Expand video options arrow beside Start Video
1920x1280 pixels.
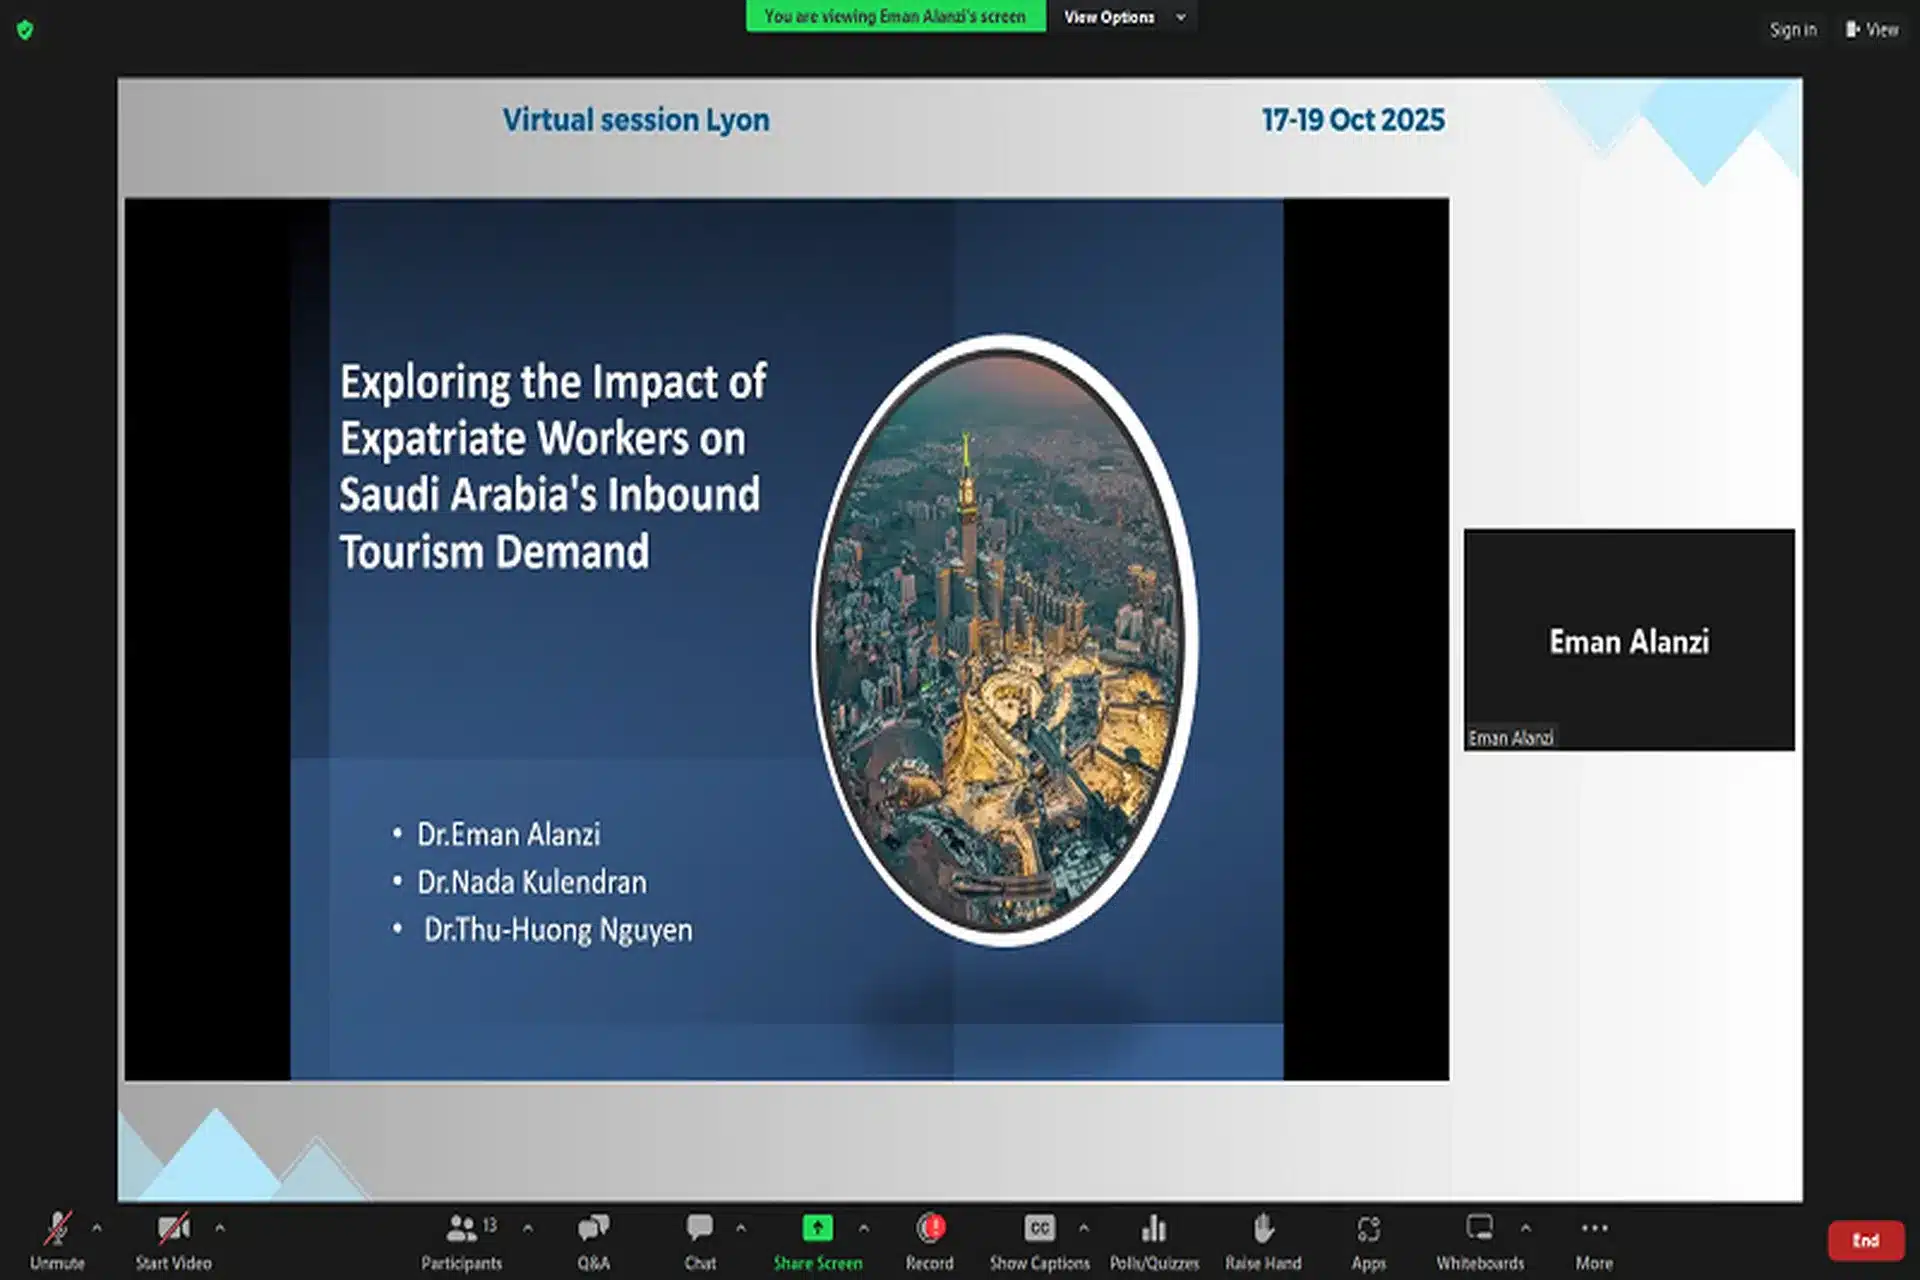[x=220, y=1227]
